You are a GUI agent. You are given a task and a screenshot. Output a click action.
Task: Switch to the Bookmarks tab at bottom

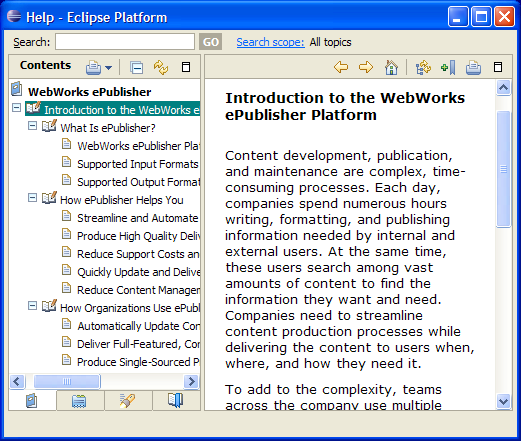[x=176, y=400]
